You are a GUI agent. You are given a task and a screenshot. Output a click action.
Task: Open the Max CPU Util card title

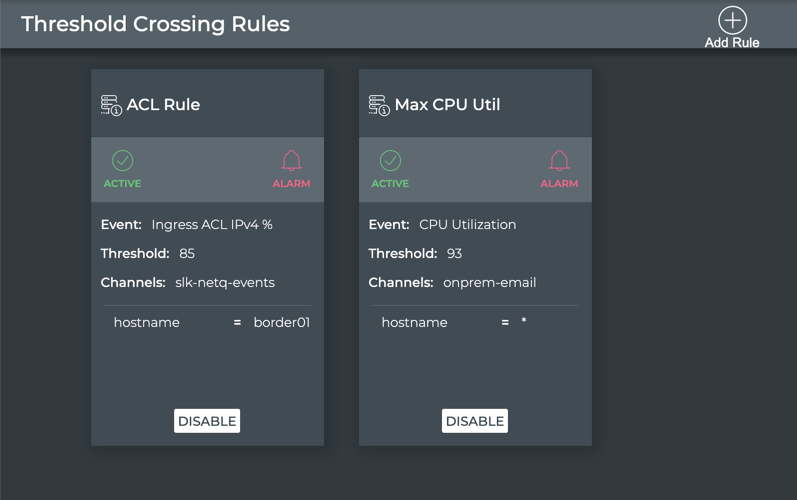[447, 105]
